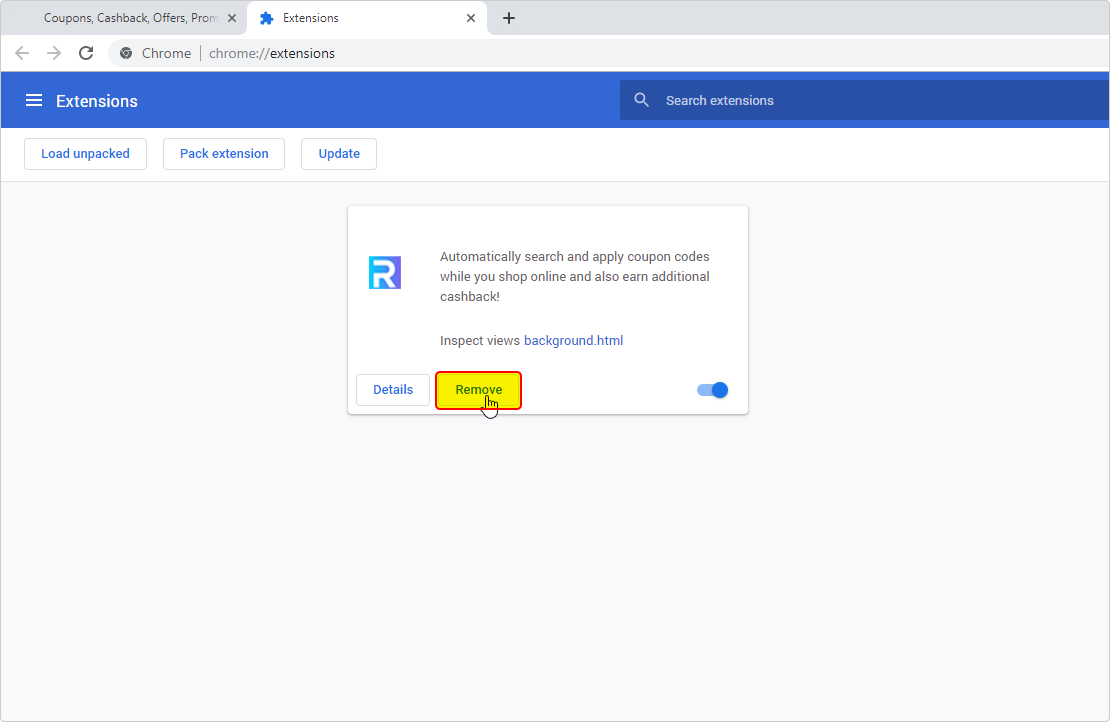Click the magnifier icon in the search bar
The height and width of the screenshot is (722, 1110).
pyautogui.click(x=642, y=100)
